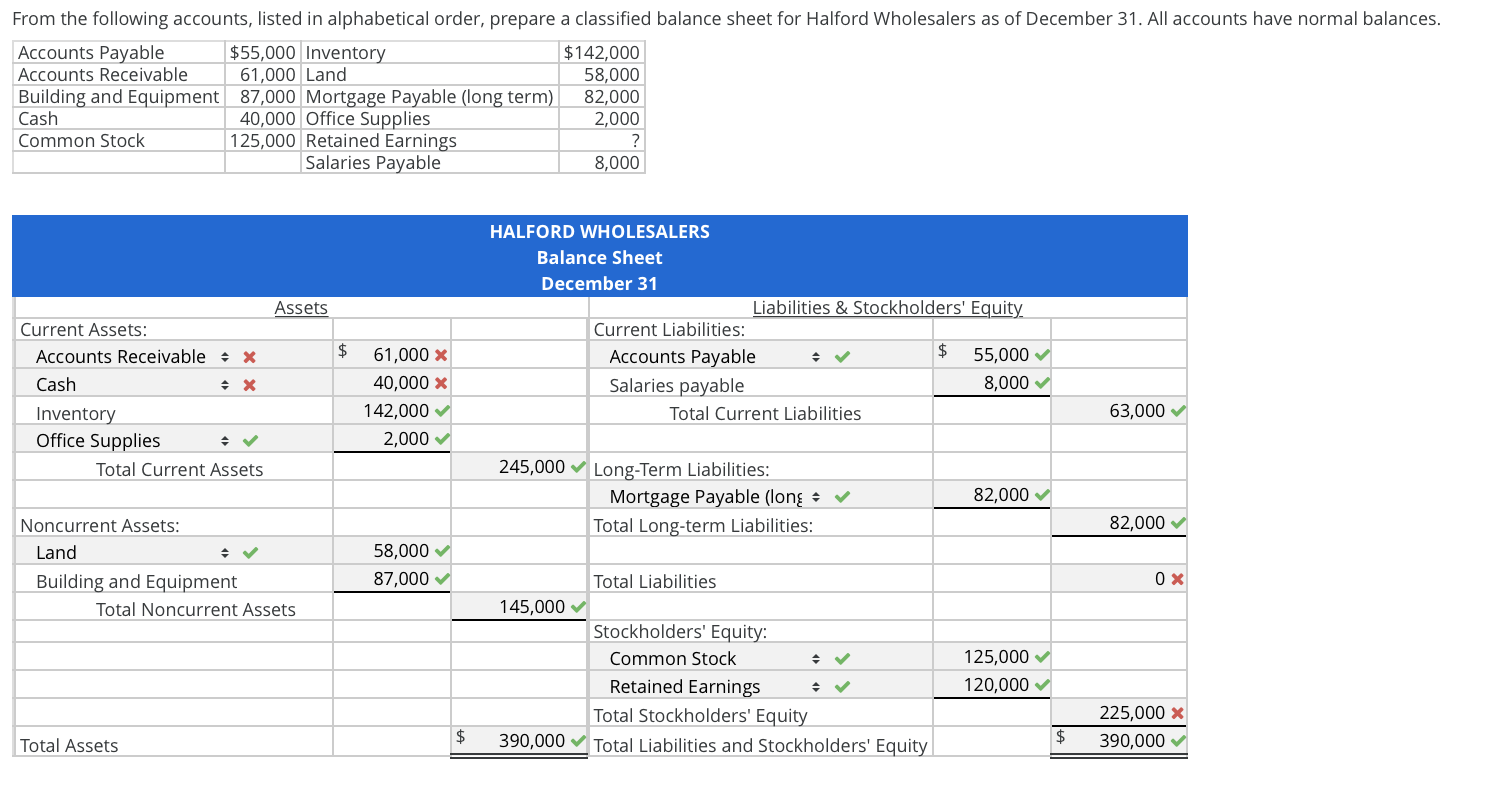The width and height of the screenshot is (1498, 804).
Task: Click the green check next to 142,000
Action: [x=441, y=411]
